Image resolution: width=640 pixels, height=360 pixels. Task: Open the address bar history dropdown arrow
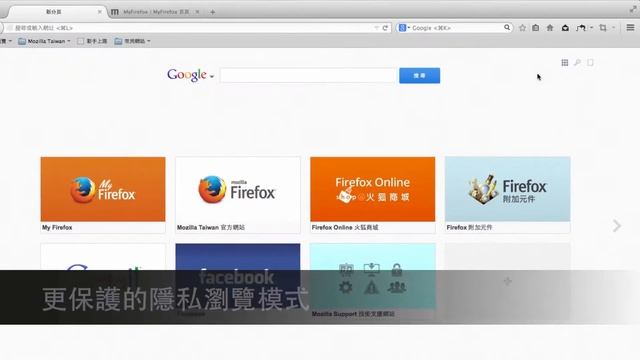point(376,28)
